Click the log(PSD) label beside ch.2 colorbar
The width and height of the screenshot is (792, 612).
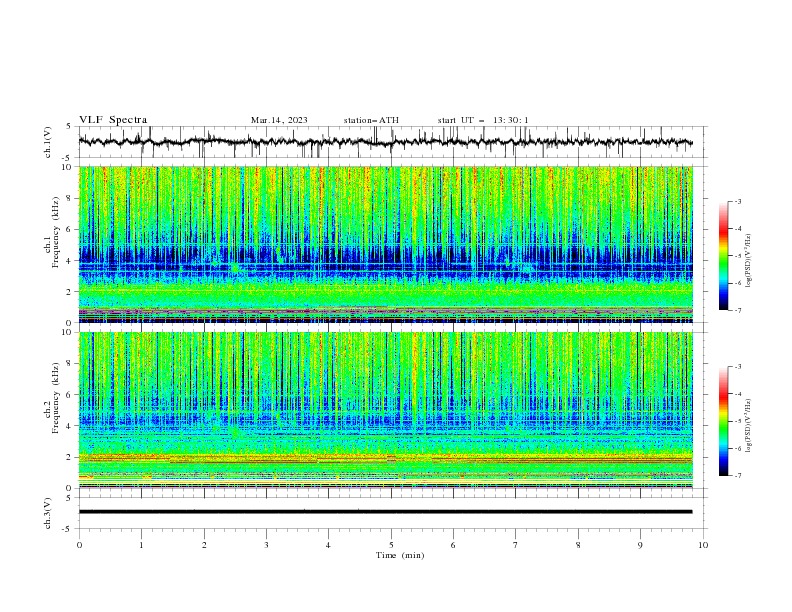[x=749, y=426]
